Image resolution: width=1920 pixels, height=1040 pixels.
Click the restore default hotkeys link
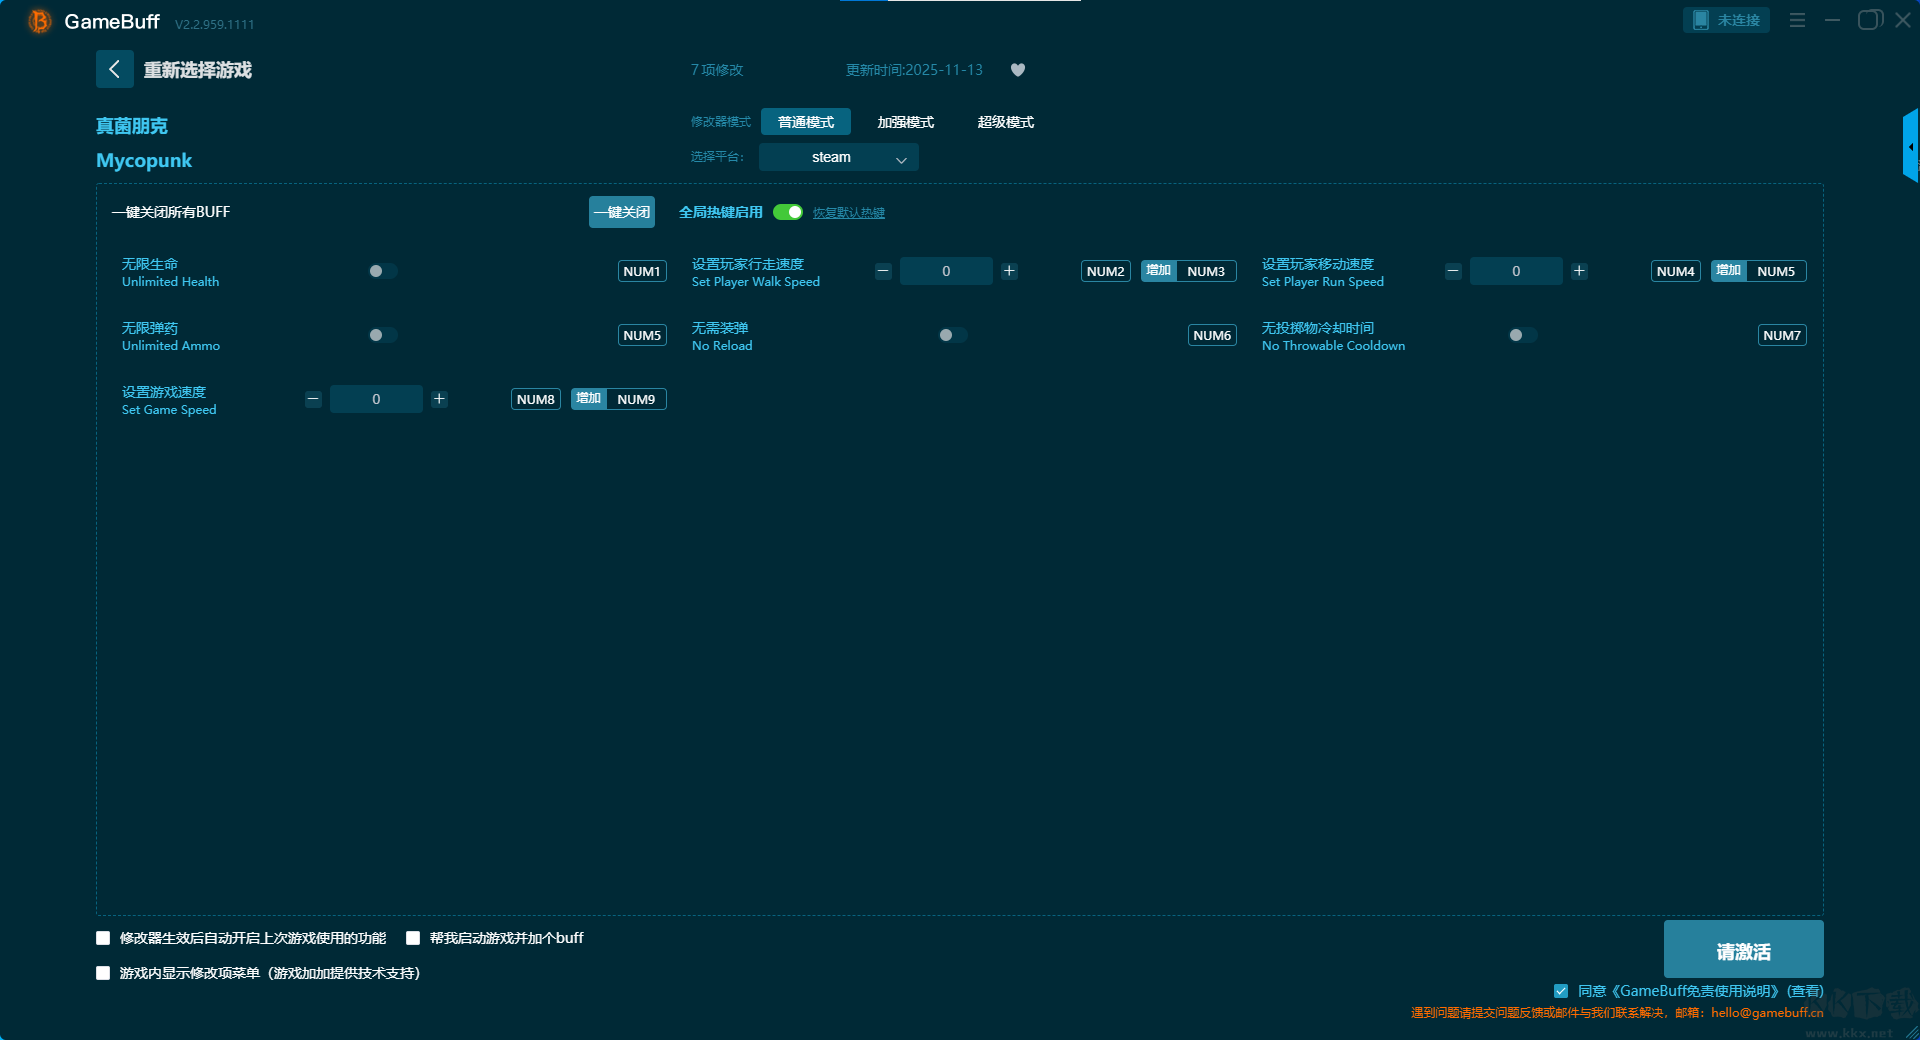[848, 213]
